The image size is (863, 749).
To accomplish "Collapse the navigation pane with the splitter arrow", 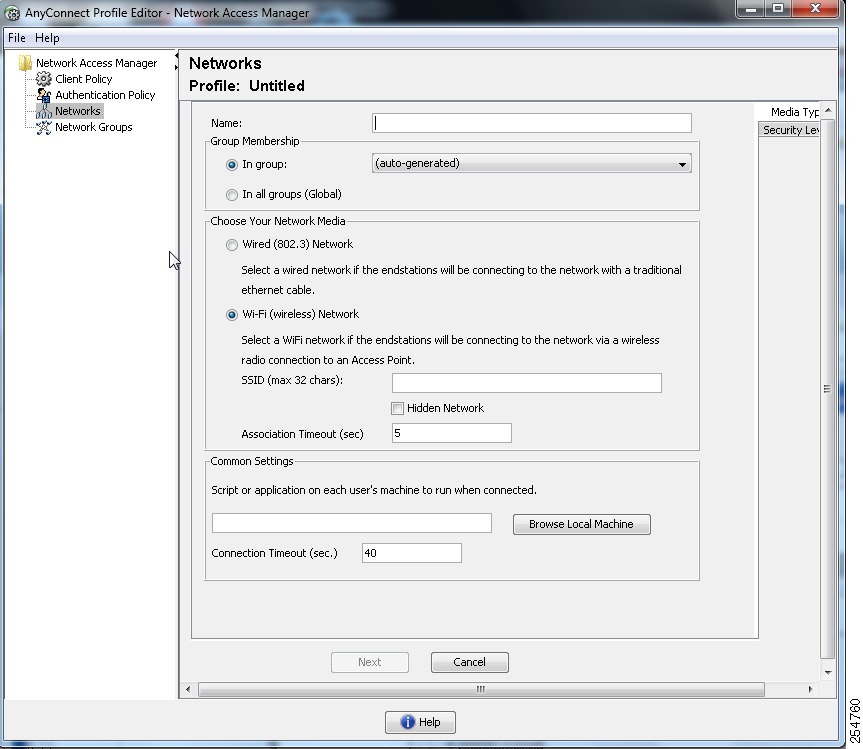I will coord(176,56).
